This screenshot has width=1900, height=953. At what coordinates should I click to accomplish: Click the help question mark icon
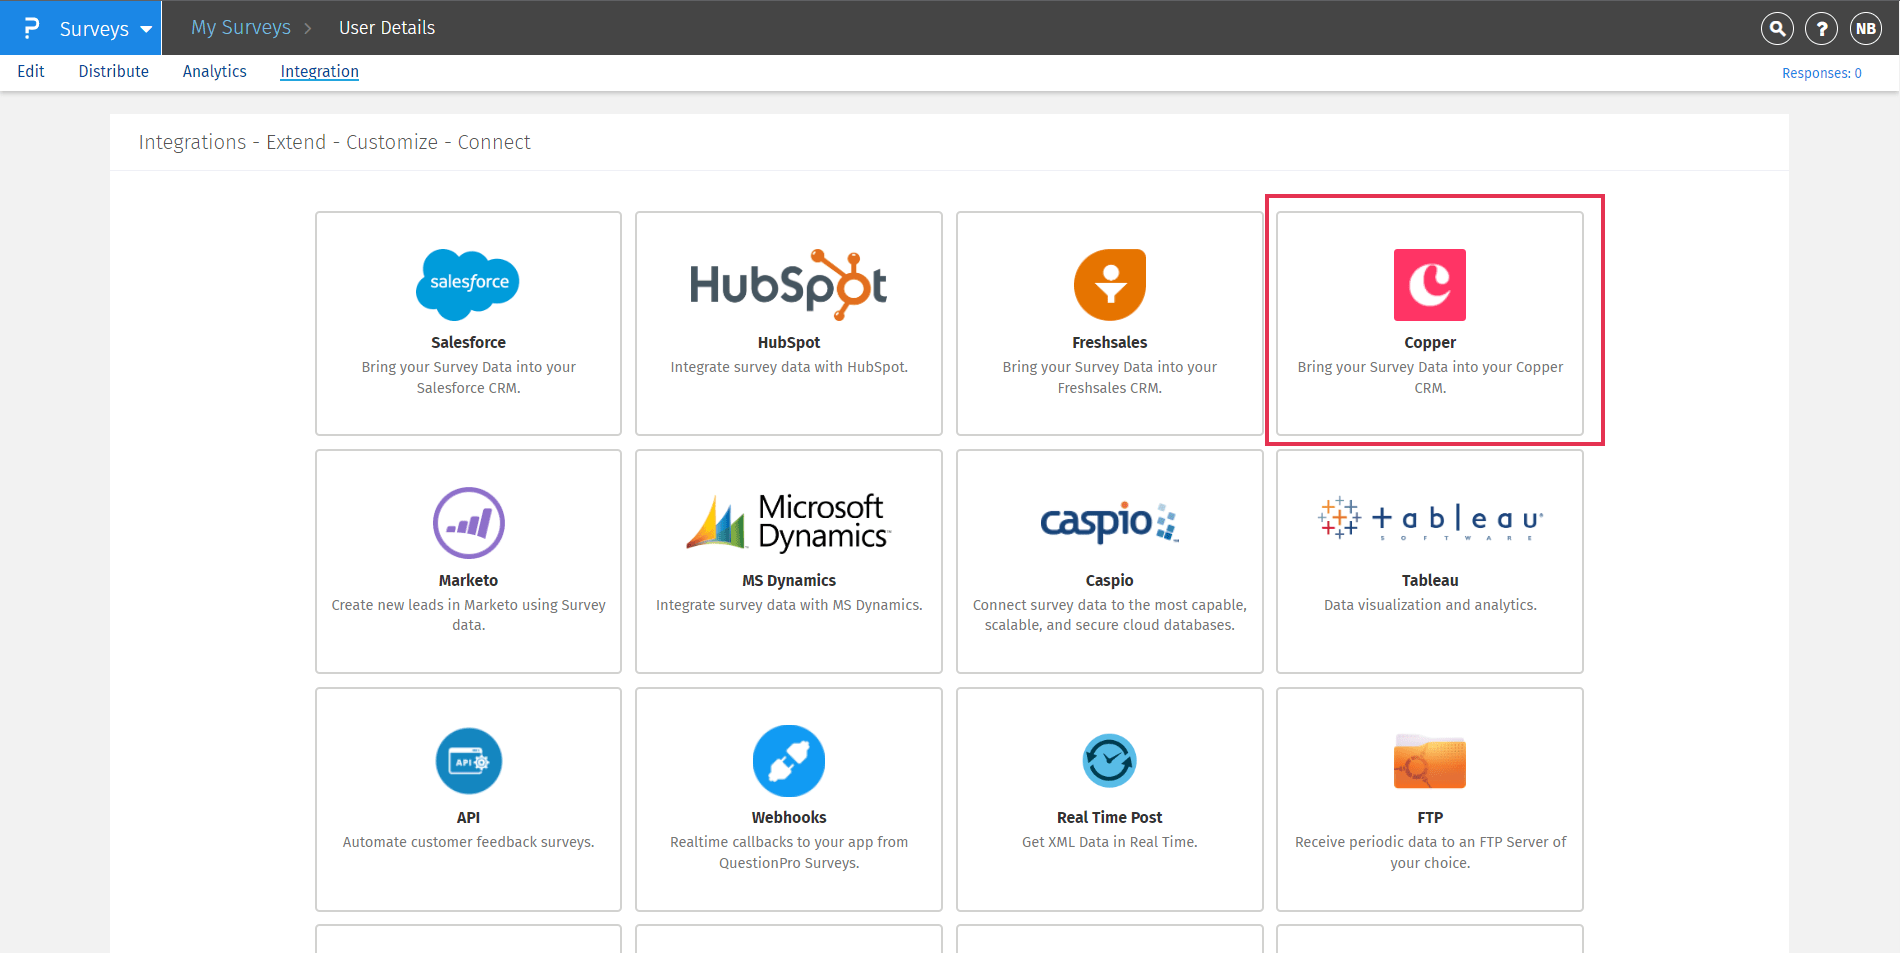coord(1821,29)
